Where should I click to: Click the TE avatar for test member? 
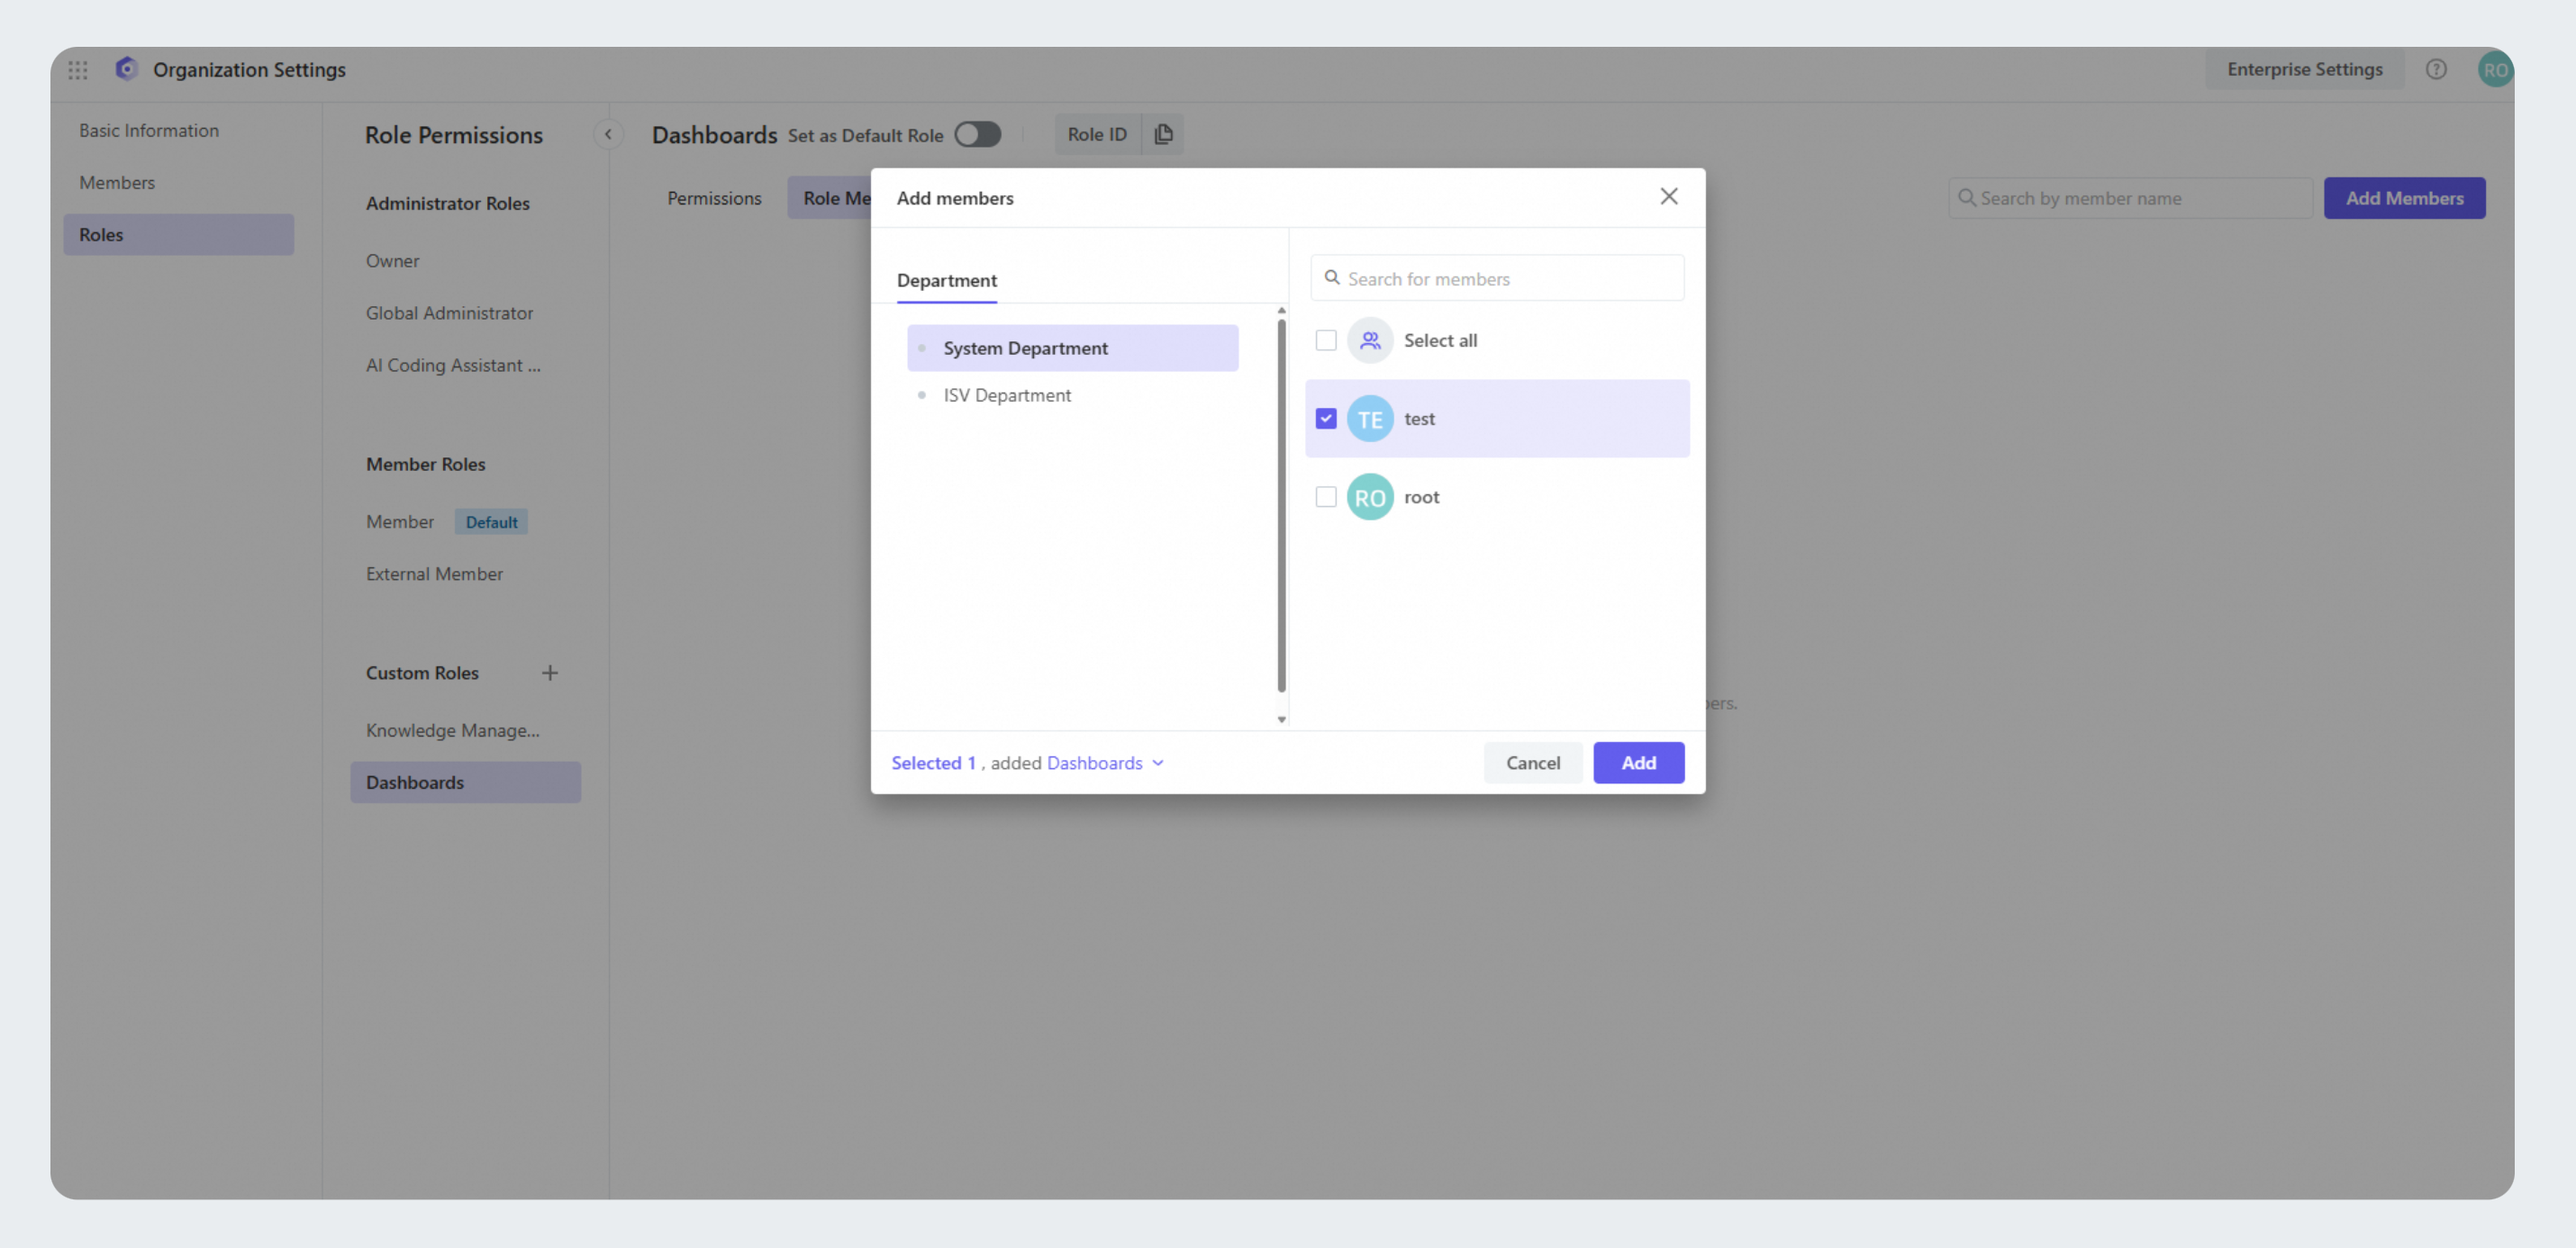pyautogui.click(x=1369, y=419)
